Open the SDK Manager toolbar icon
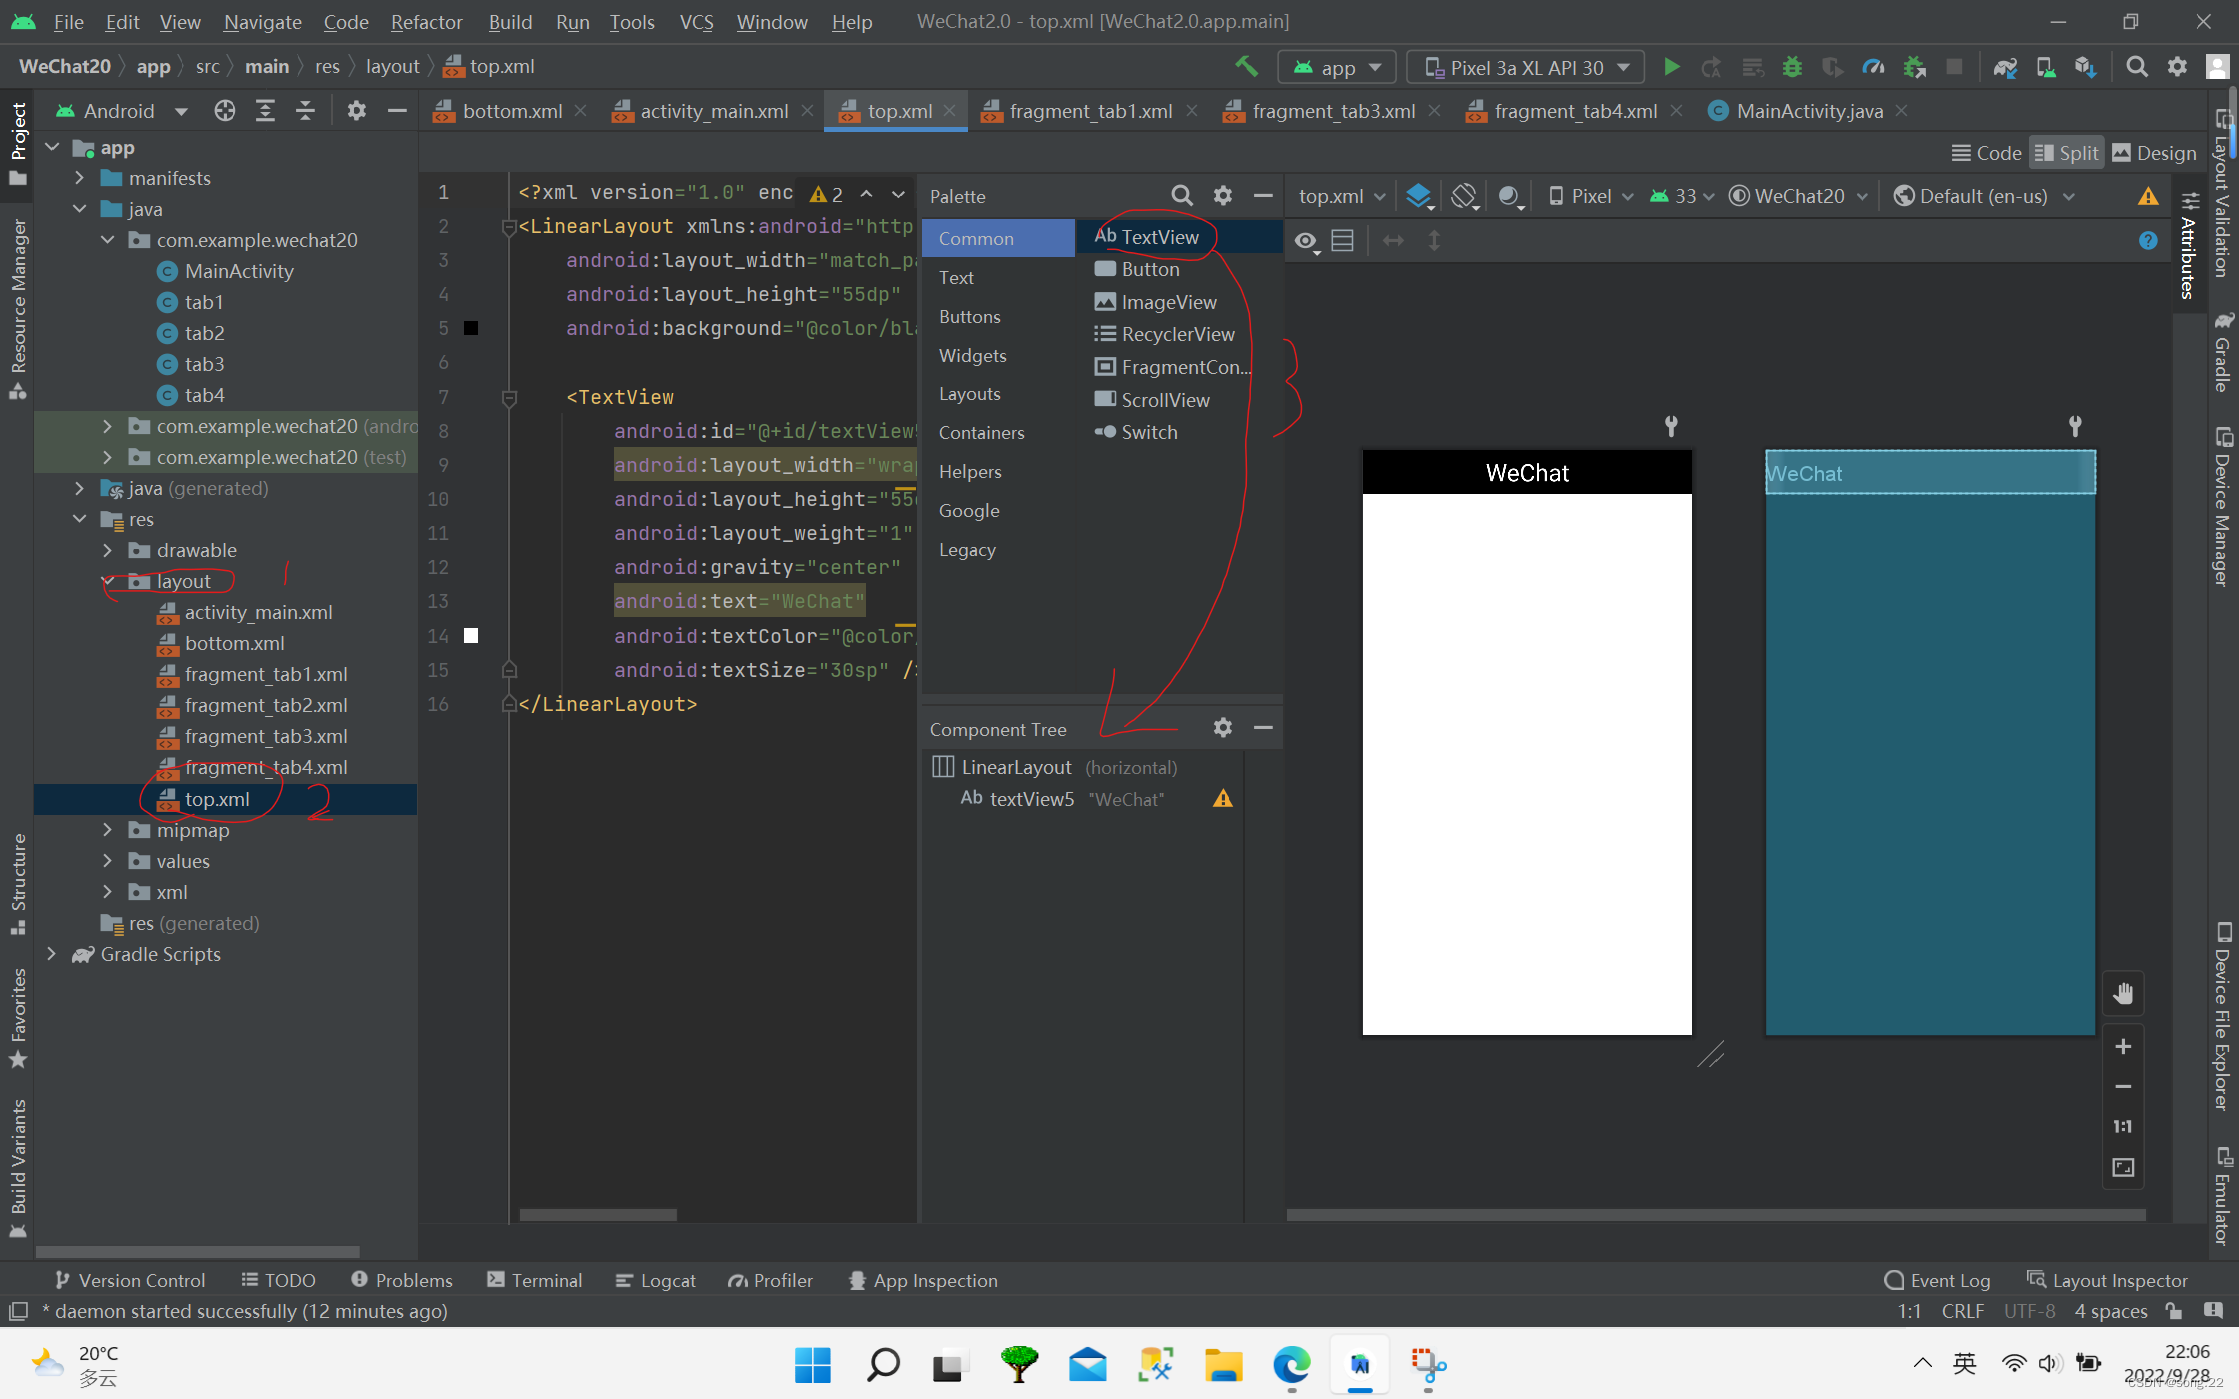 2085,67
